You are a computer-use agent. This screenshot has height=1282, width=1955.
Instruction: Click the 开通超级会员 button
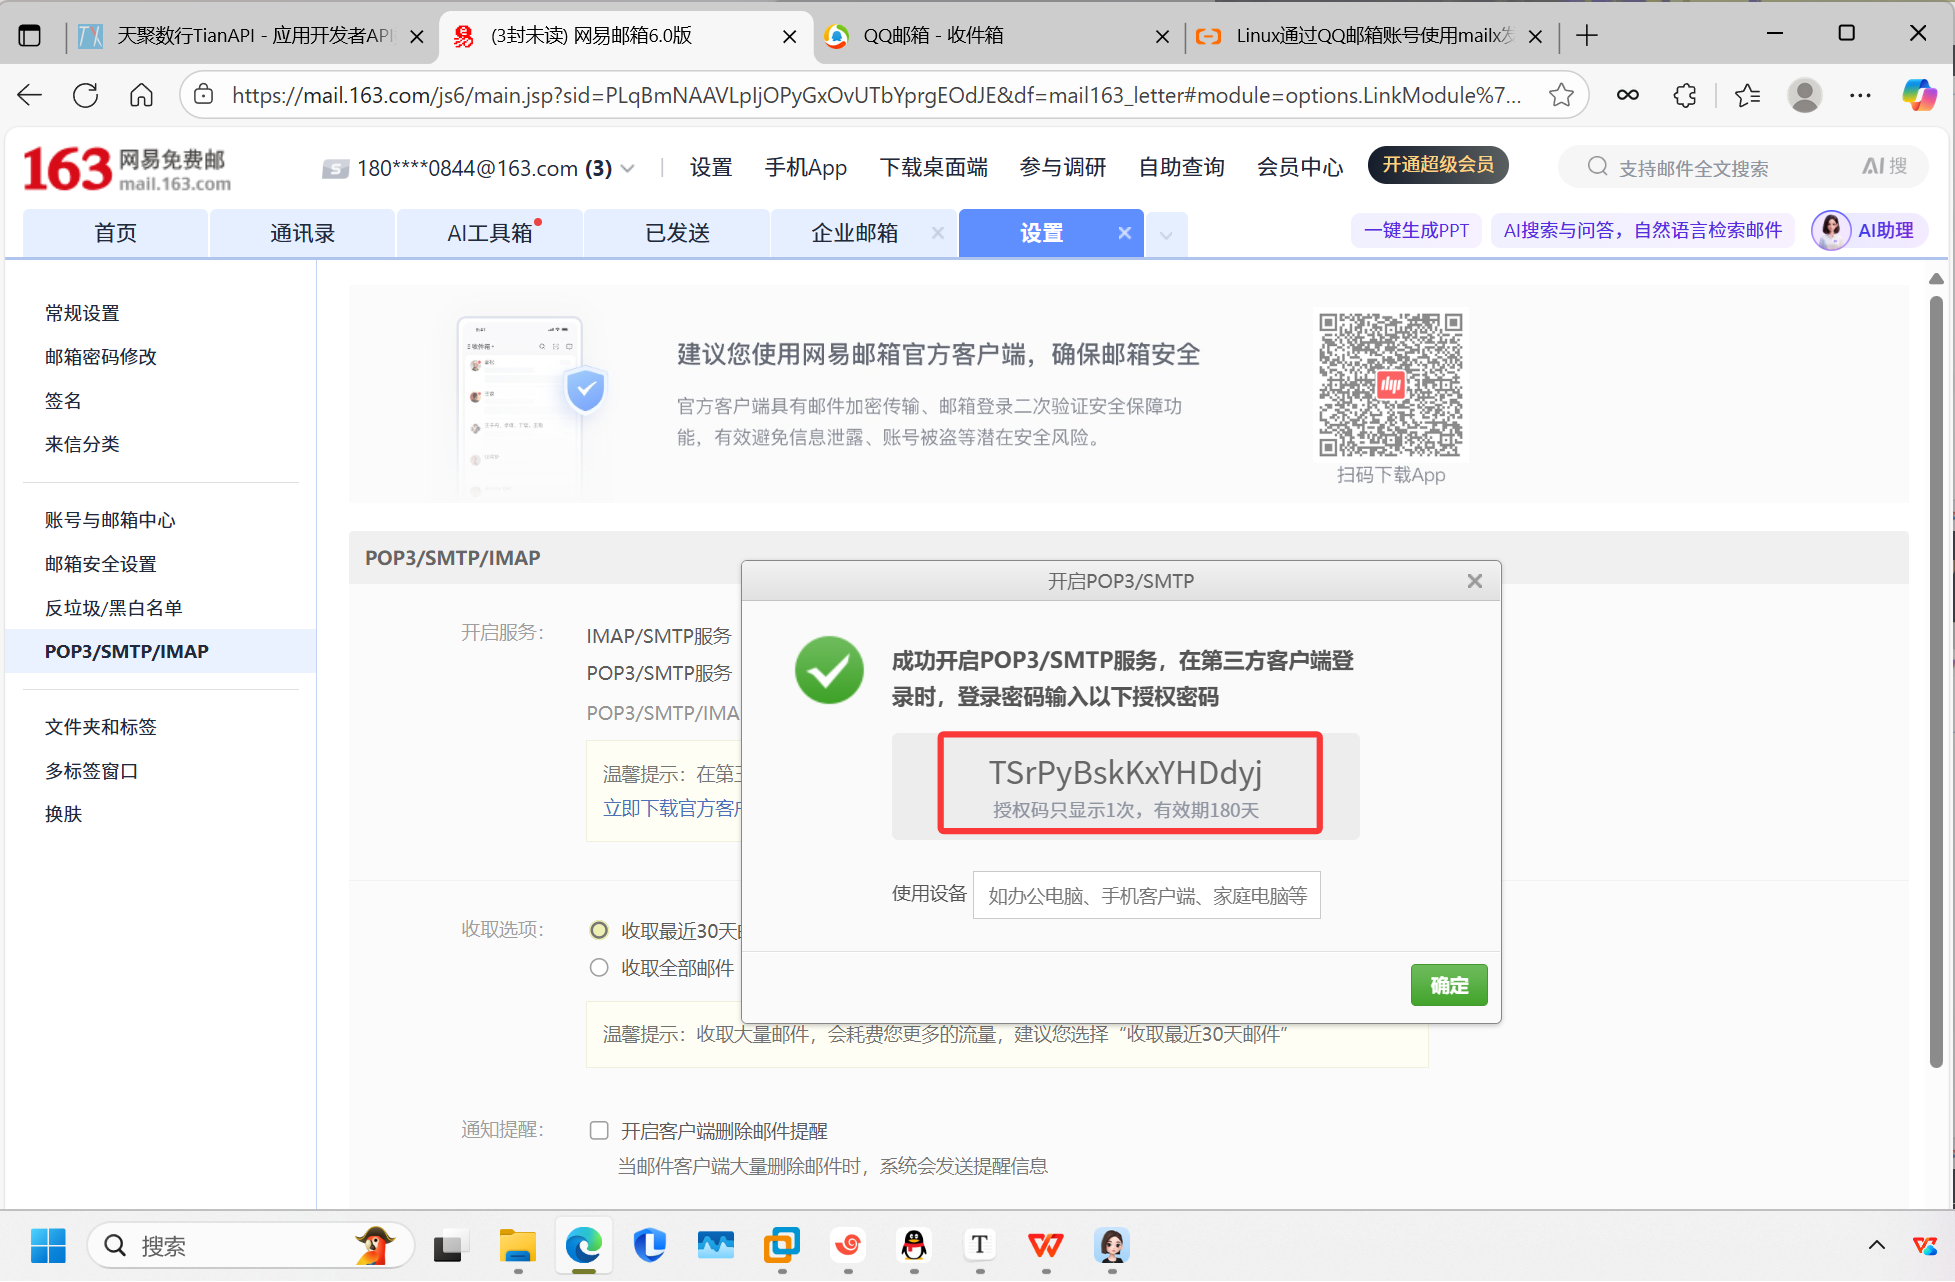[1437, 165]
